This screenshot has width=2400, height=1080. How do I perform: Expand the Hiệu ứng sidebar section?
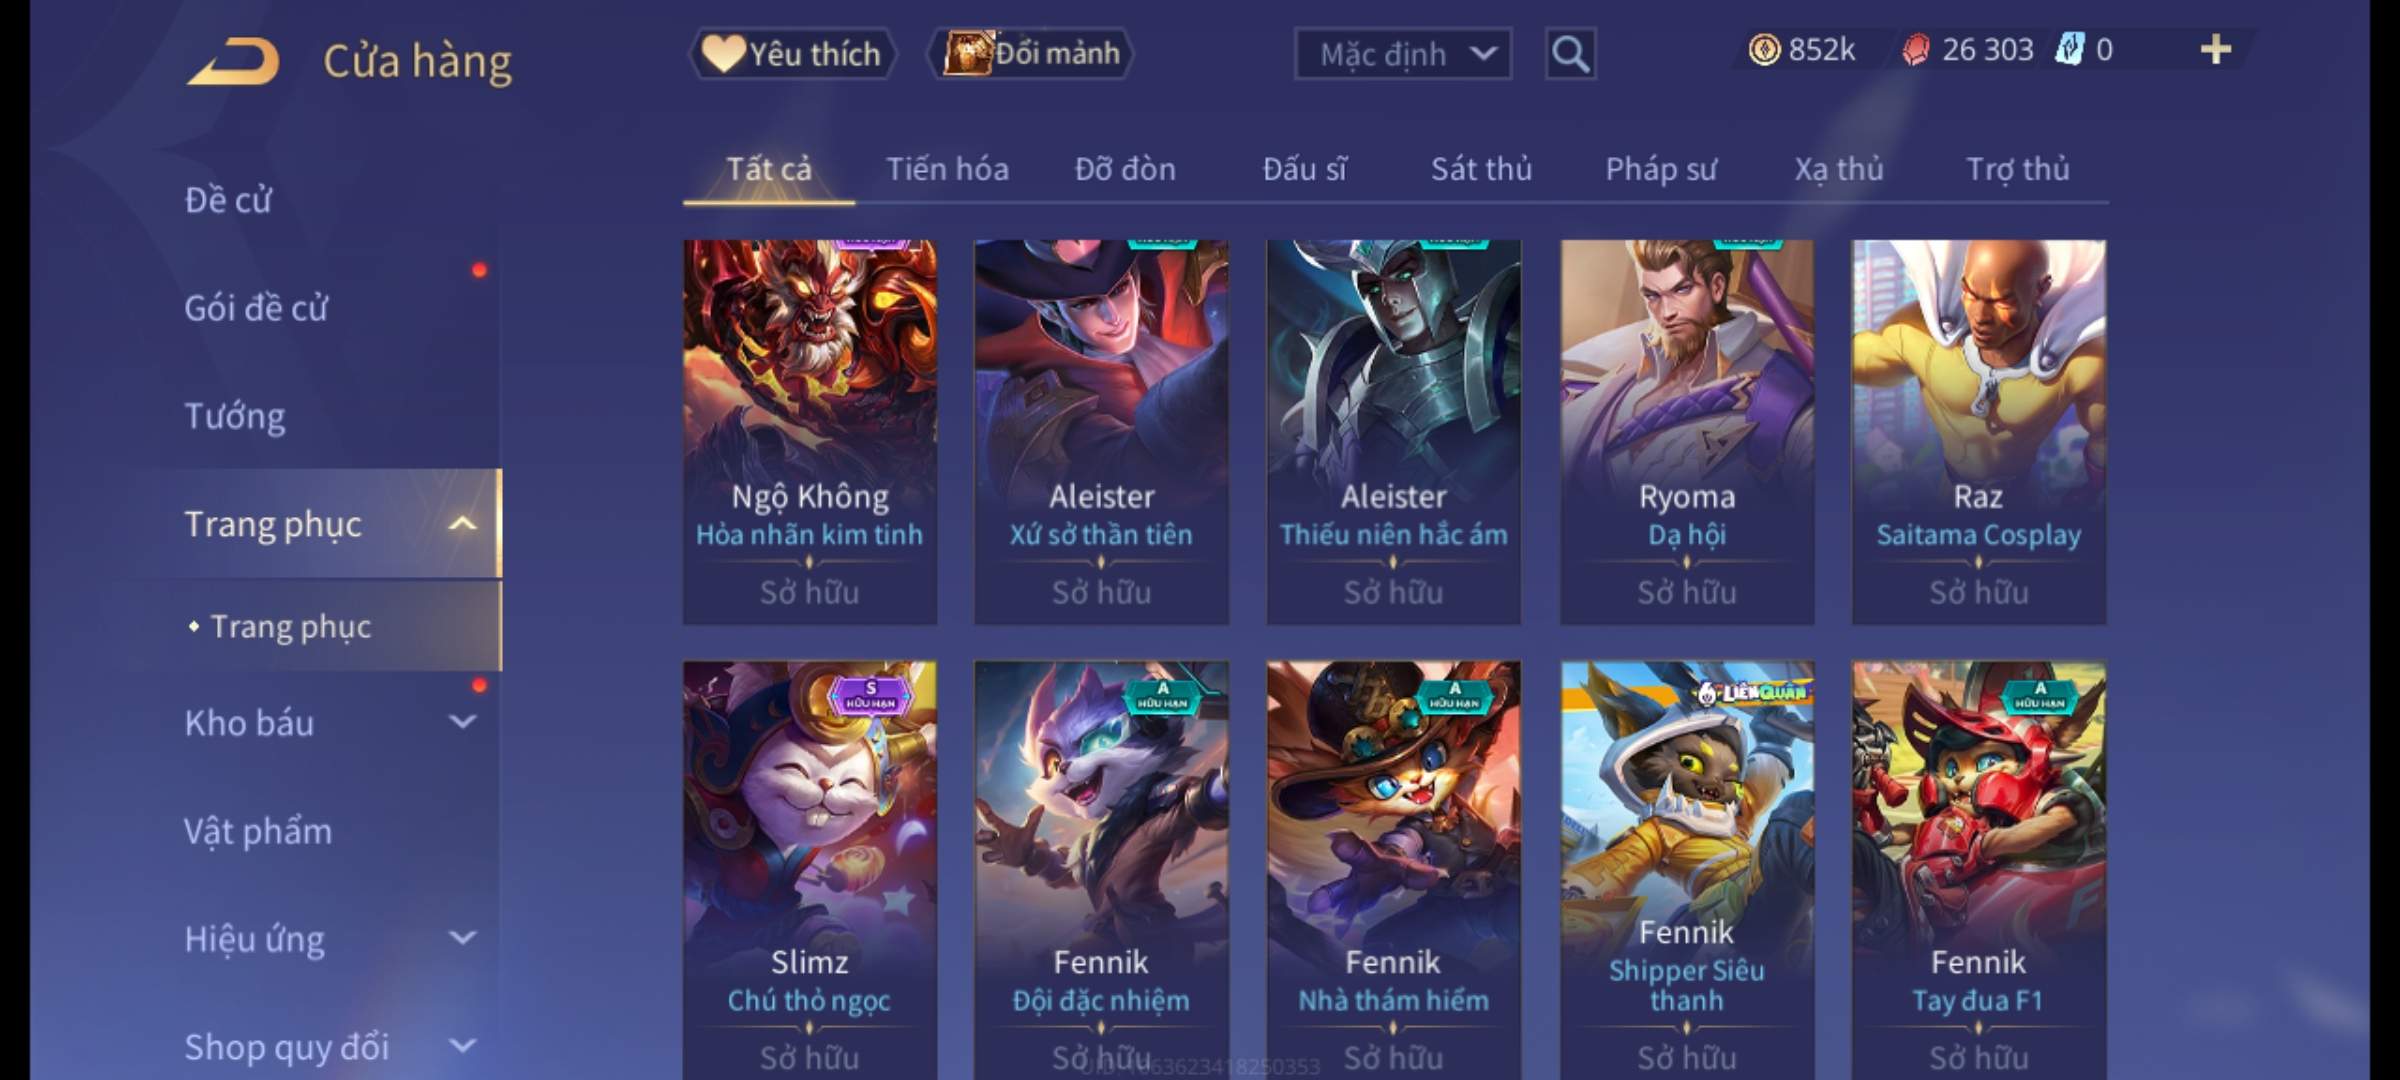[462, 938]
